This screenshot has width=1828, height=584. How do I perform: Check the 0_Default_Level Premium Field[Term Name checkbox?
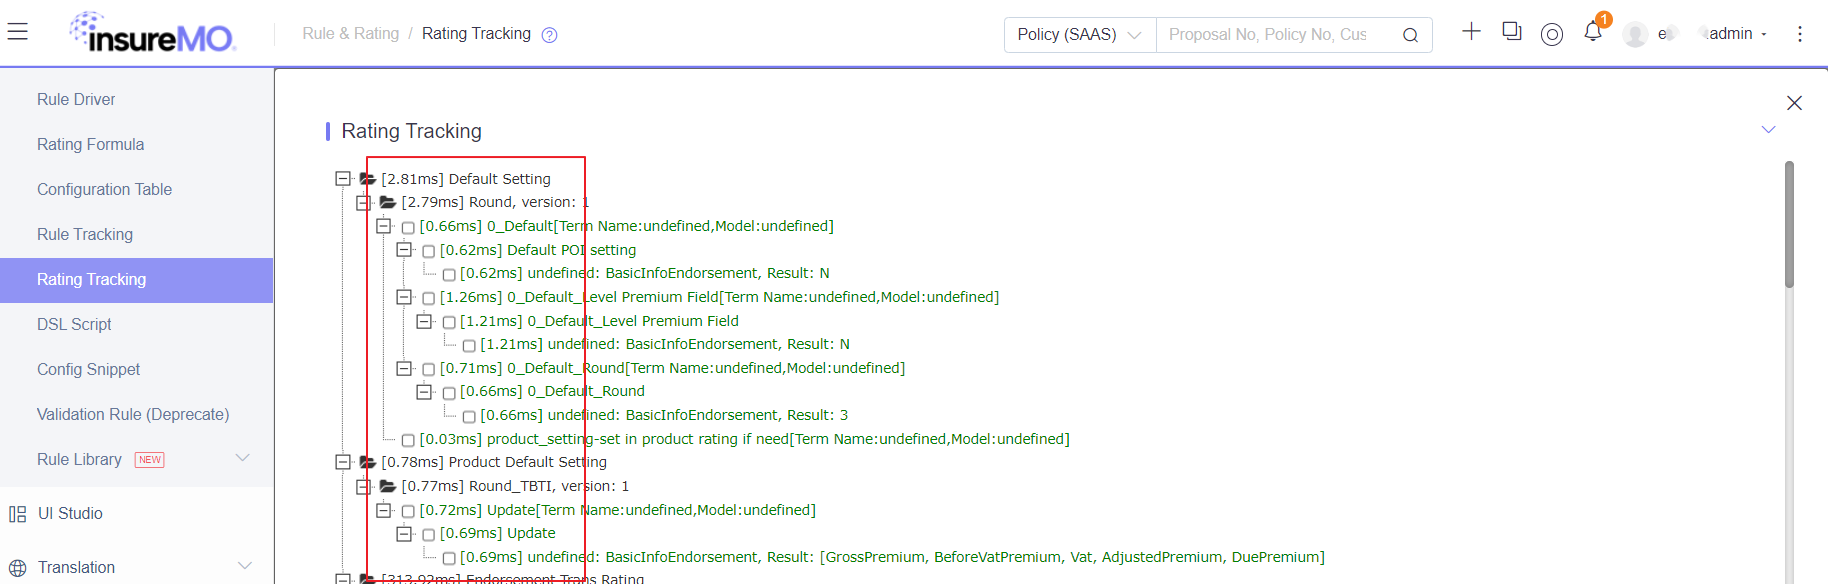pos(428,298)
